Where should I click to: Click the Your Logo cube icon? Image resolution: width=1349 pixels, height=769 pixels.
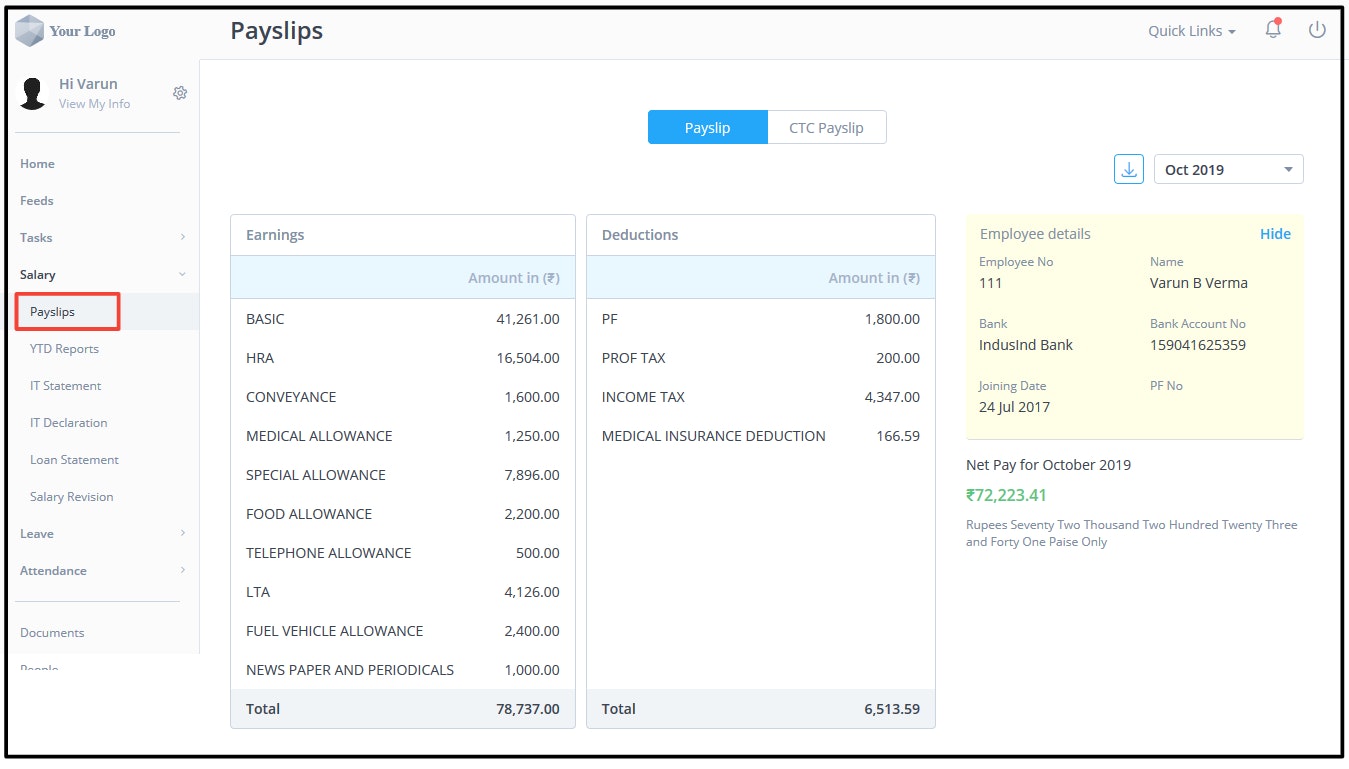click(29, 31)
